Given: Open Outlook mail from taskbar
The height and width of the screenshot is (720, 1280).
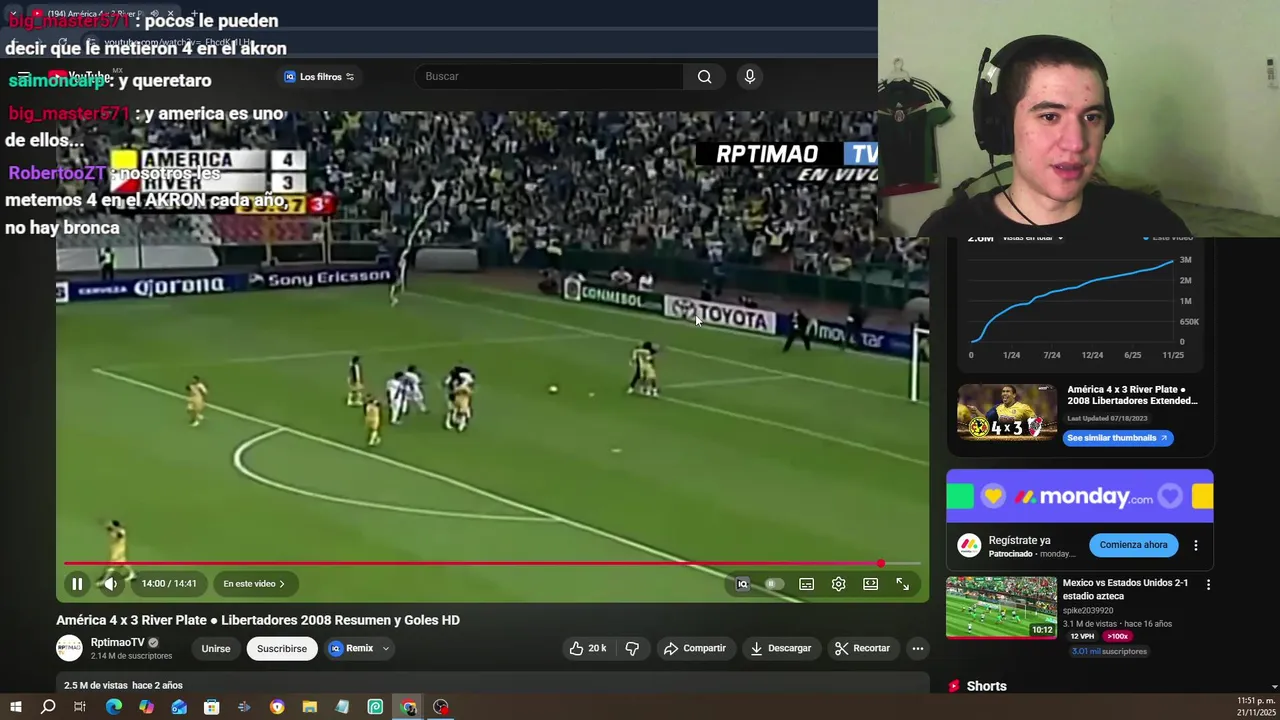Looking at the screenshot, I should tap(179, 708).
